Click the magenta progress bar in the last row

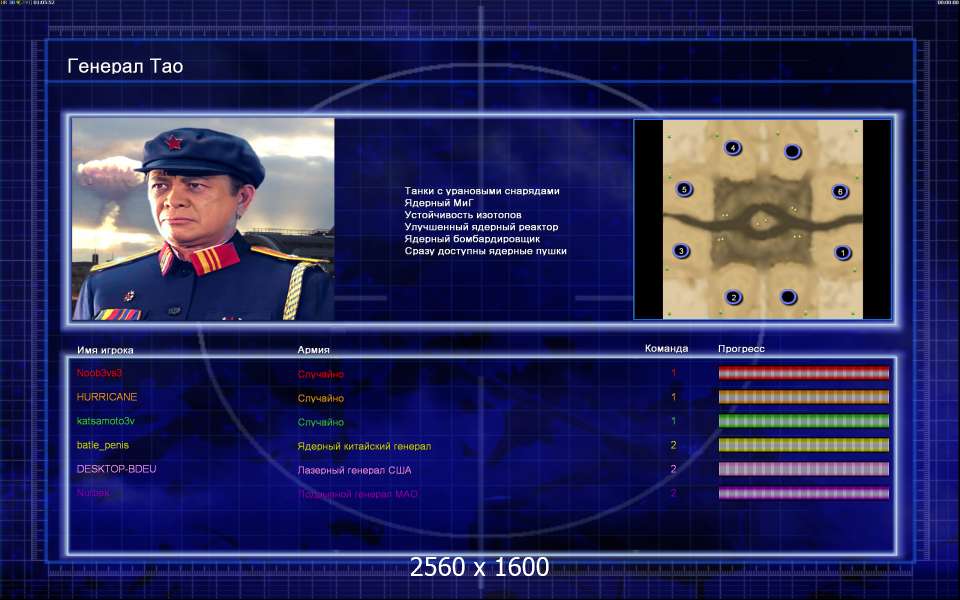coord(803,493)
